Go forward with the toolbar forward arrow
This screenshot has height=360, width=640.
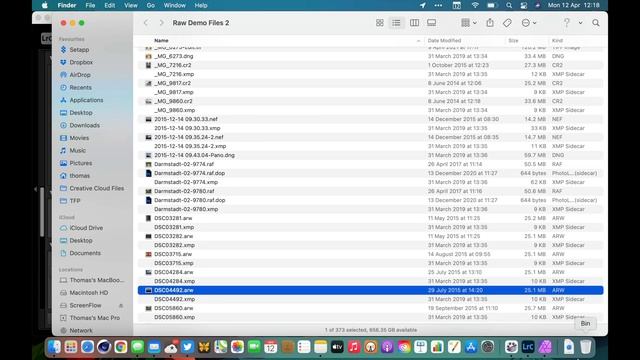click(162, 23)
